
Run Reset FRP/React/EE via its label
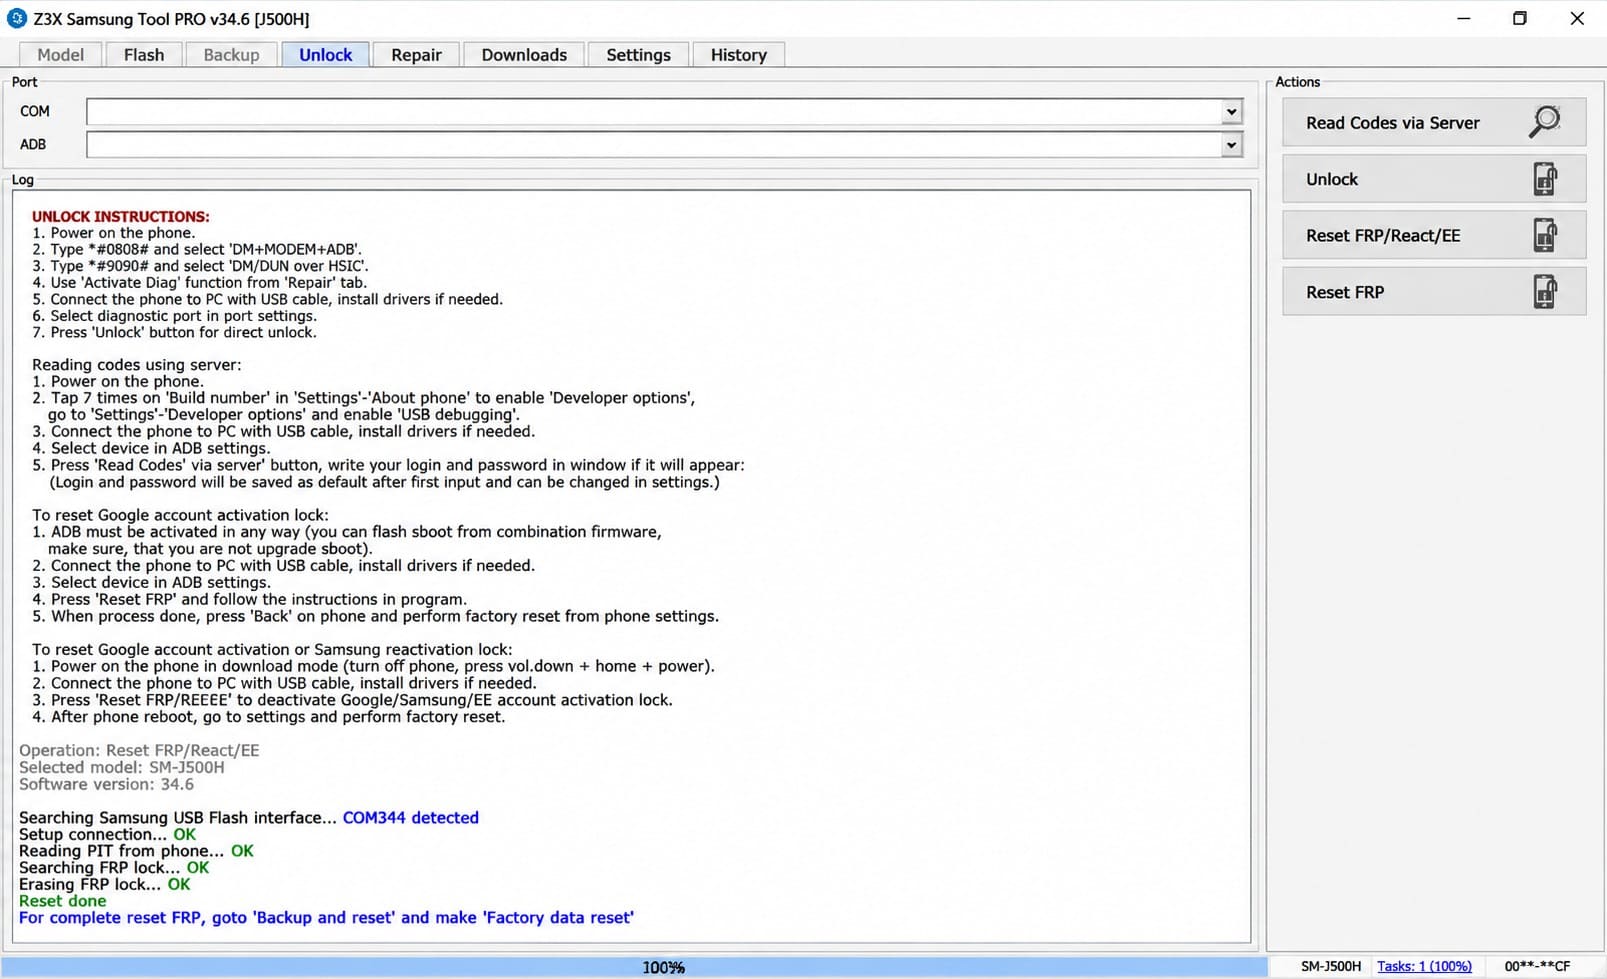tap(1383, 236)
